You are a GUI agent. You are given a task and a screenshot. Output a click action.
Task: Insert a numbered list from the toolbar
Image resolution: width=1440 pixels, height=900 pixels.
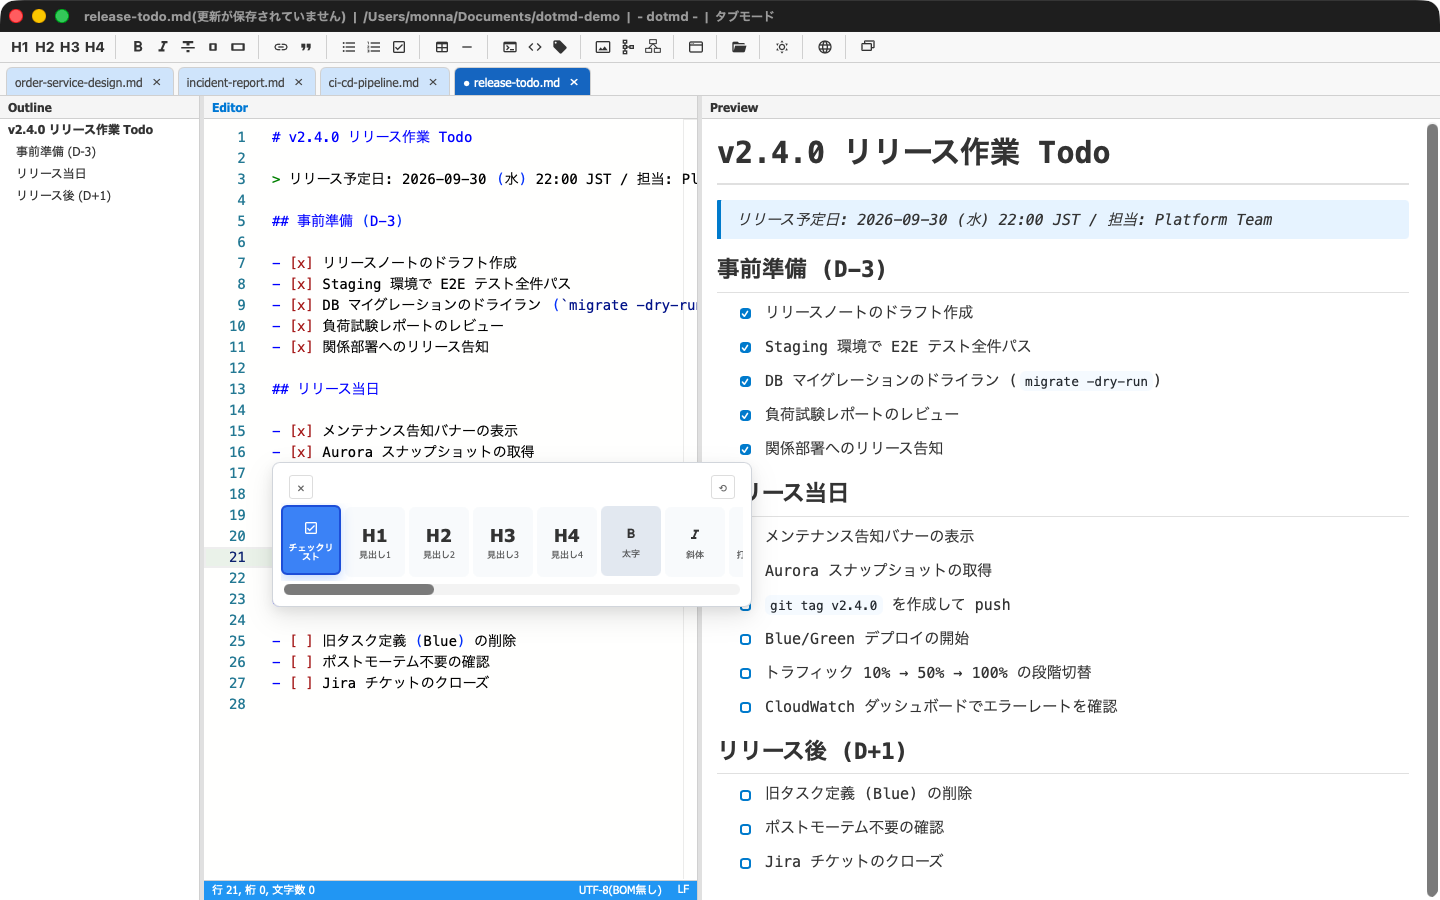(x=374, y=47)
